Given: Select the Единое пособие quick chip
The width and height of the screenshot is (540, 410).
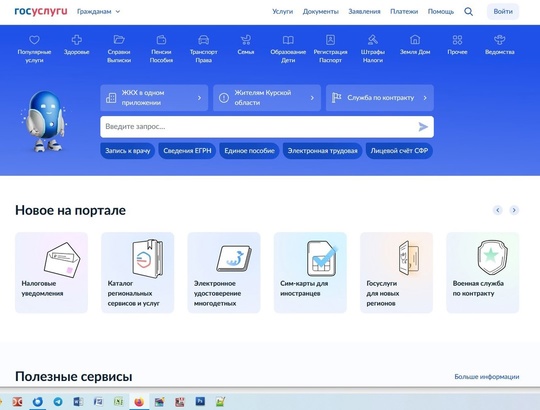Looking at the screenshot, I should pos(249,151).
